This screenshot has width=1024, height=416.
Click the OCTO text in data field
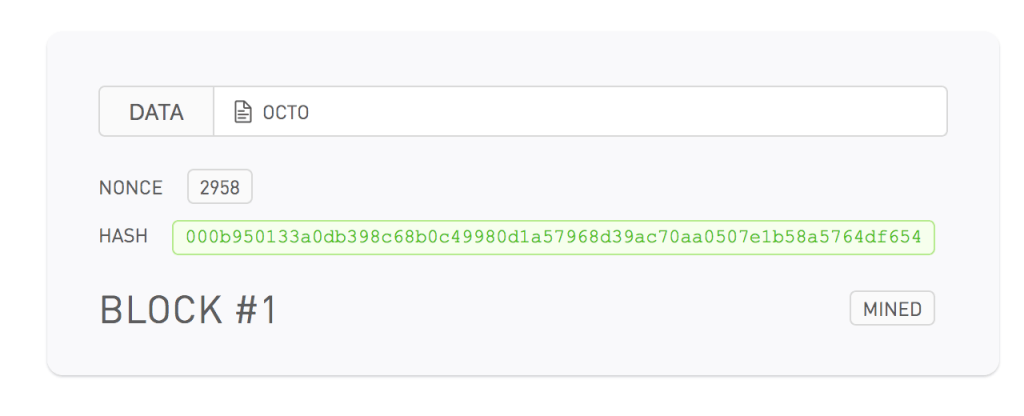tap(286, 113)
